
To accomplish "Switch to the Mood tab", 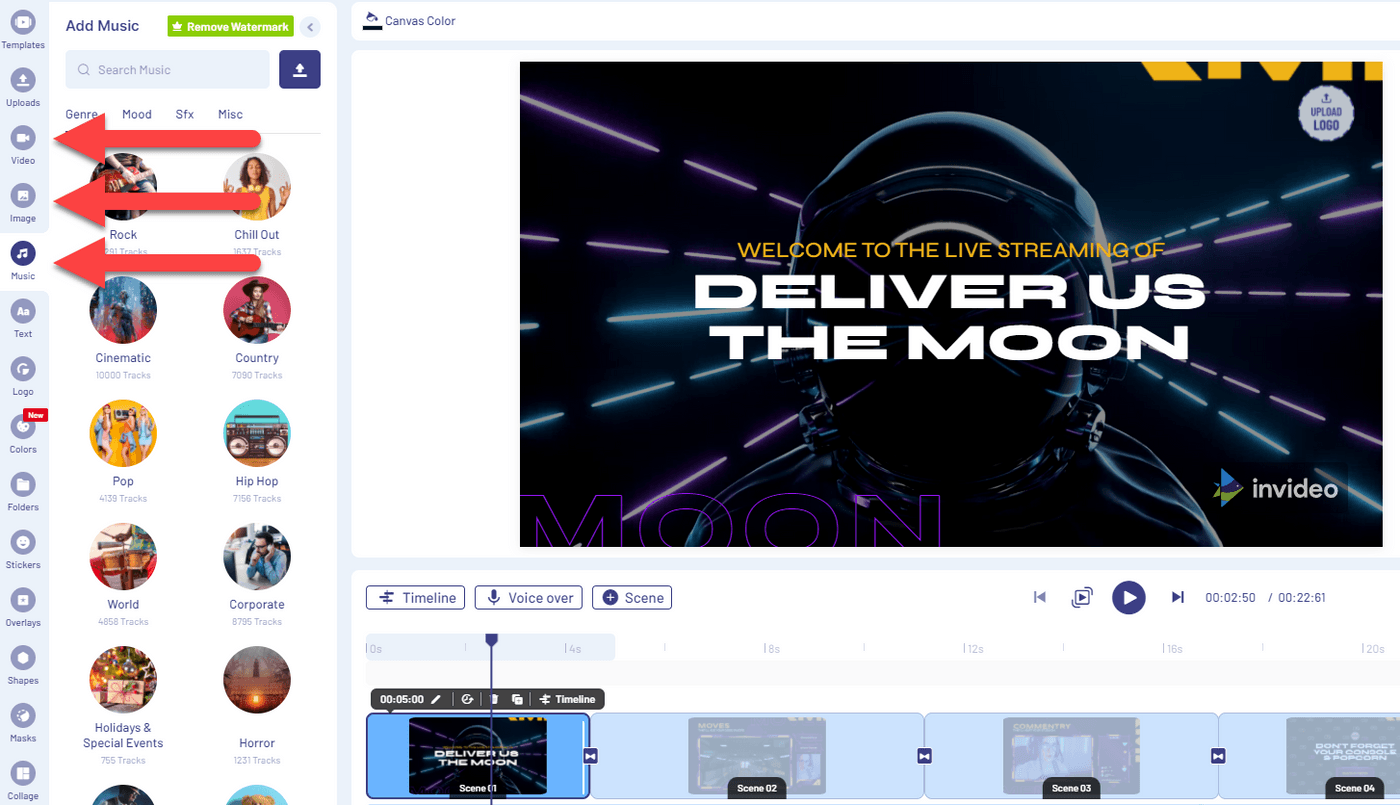I will point(137,114).
